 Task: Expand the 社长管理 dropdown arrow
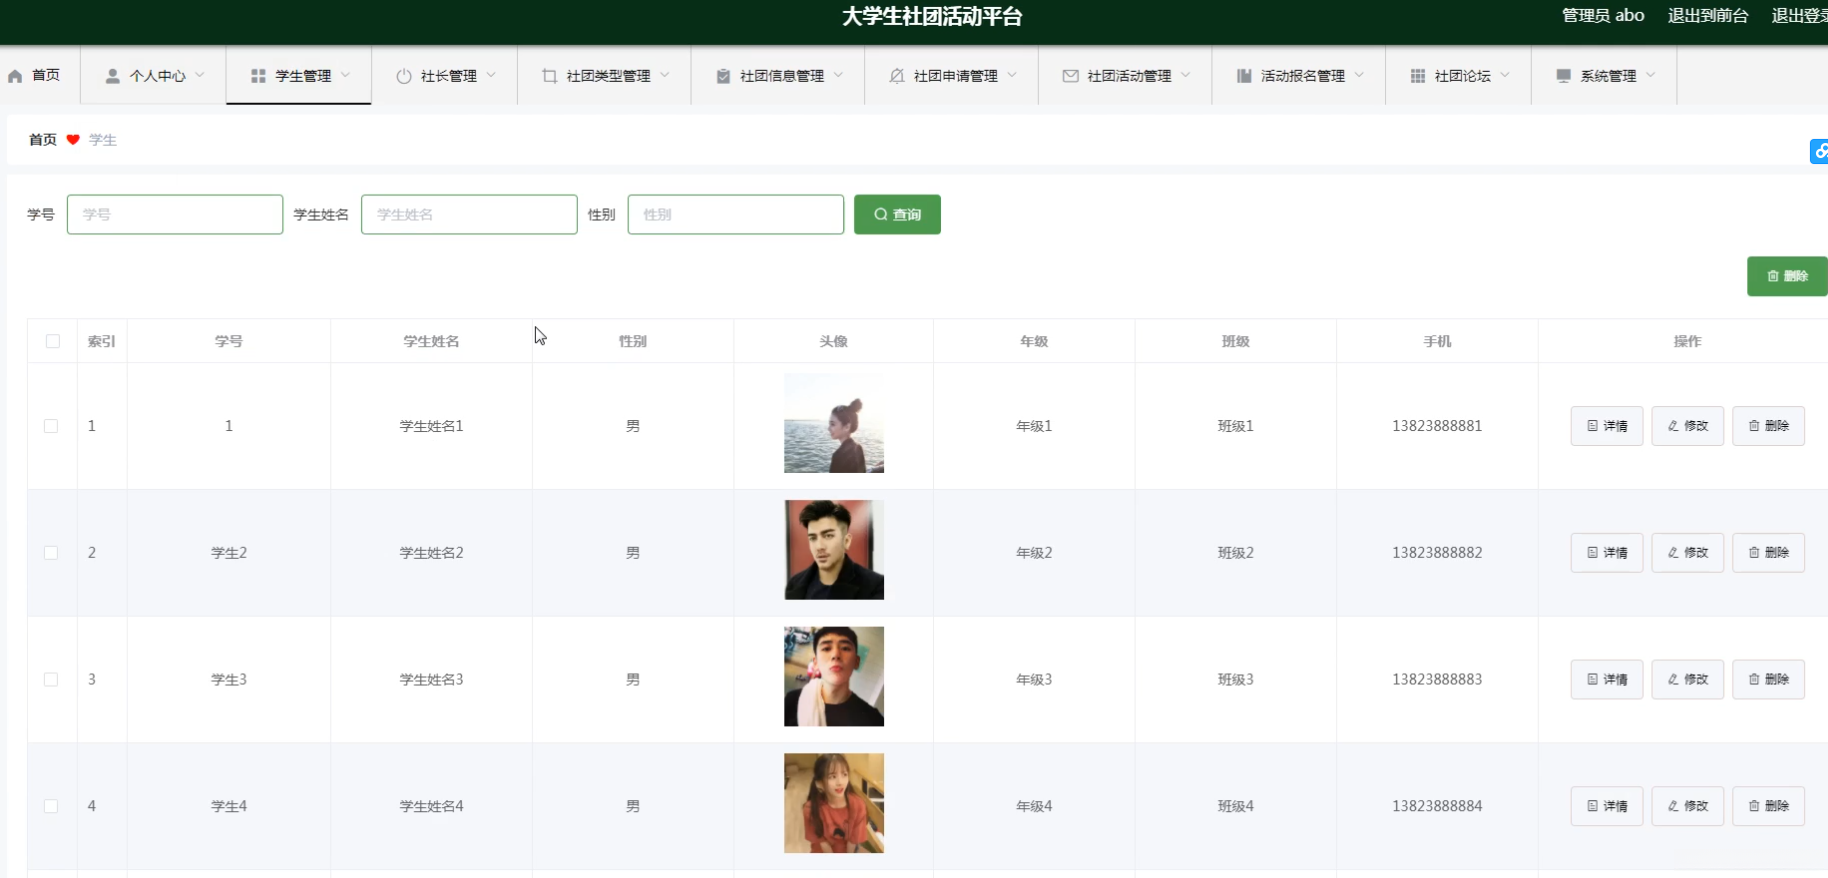tap(491, 75)
